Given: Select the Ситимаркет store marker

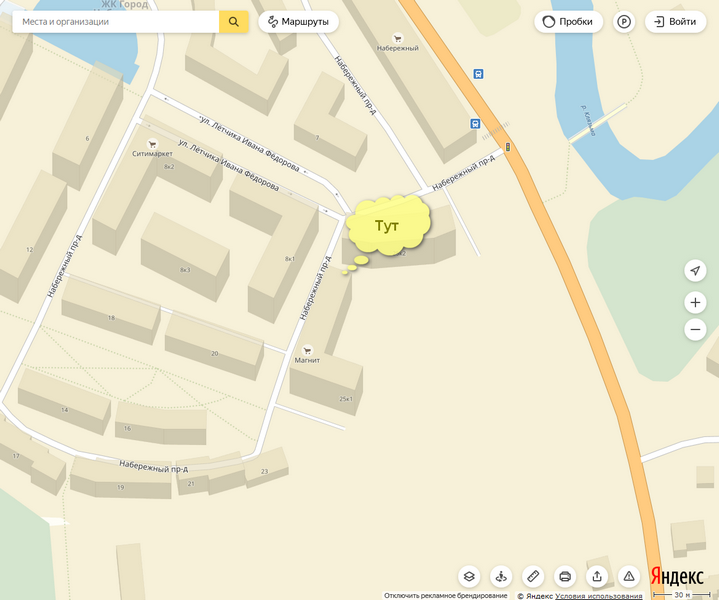Looking at the screenshot, I should [x=152, y=144].
